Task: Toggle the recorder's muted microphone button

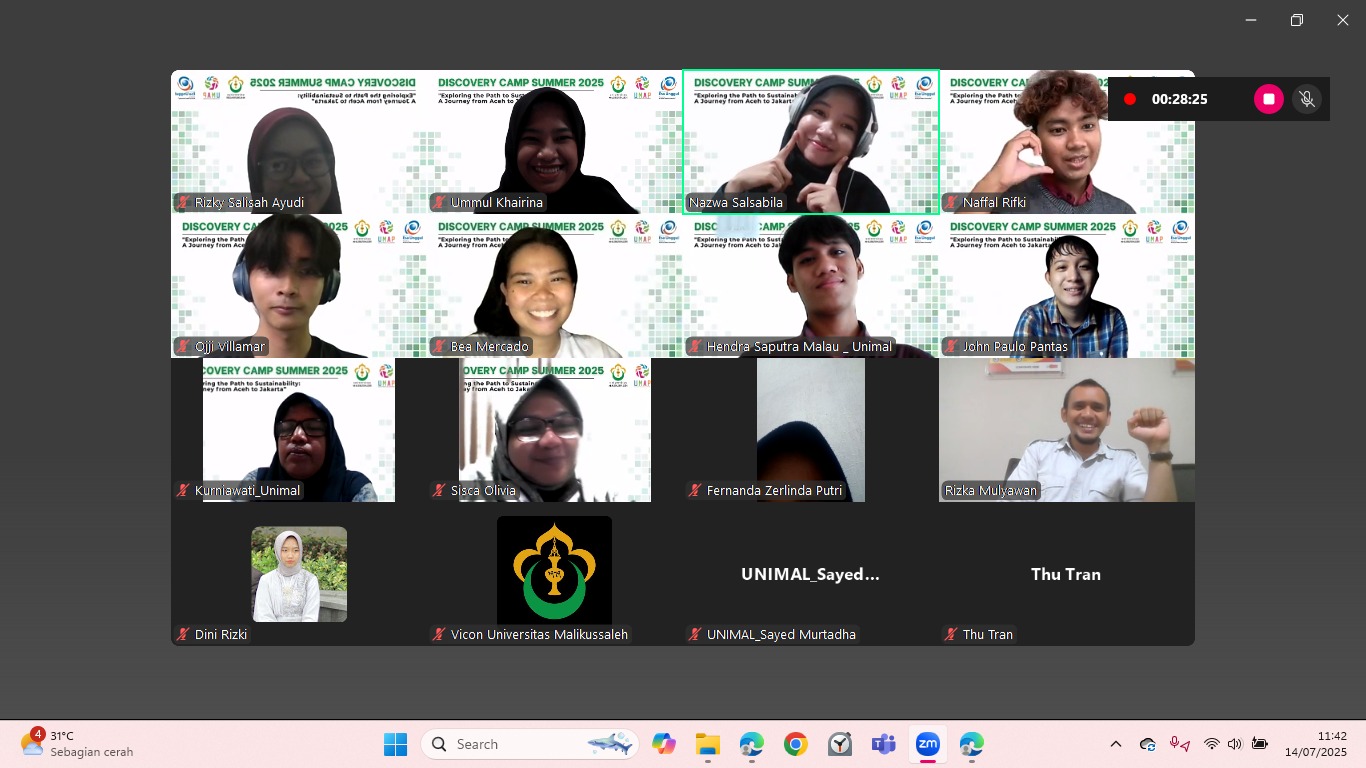Action: tap(1305, 99)
